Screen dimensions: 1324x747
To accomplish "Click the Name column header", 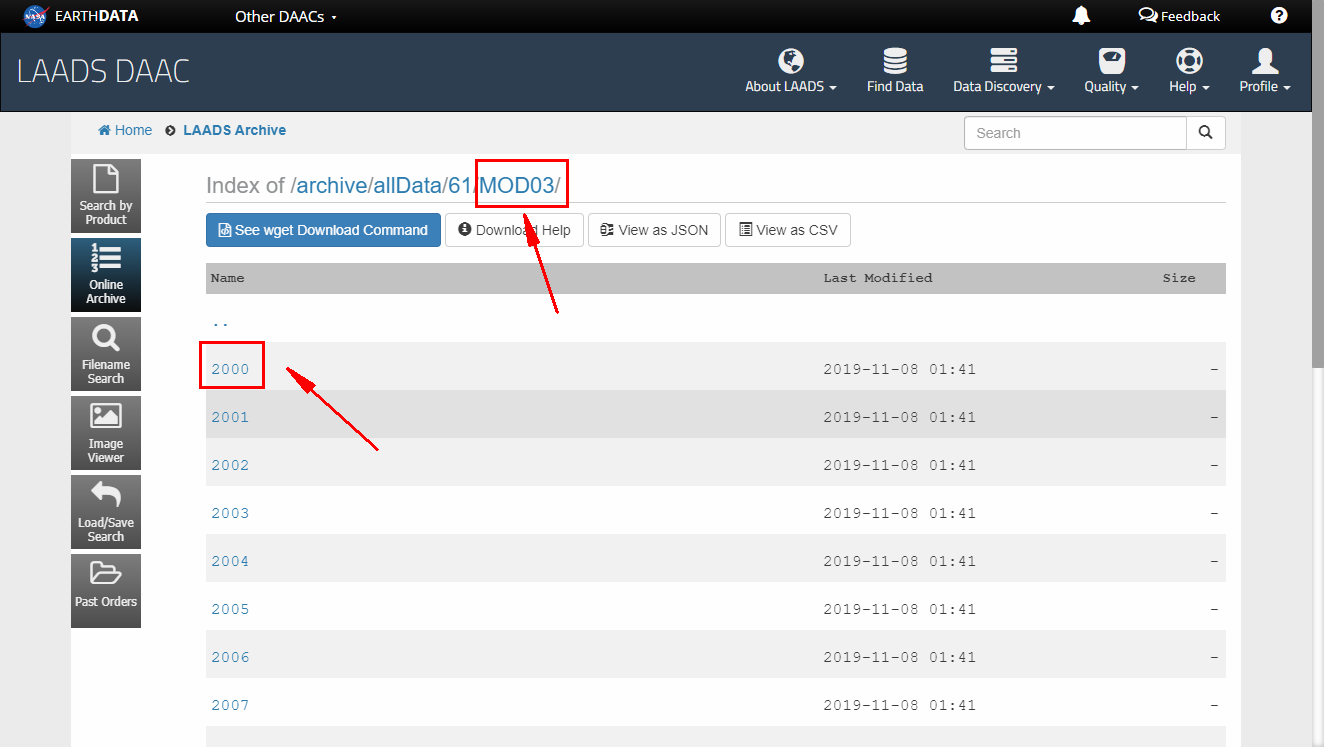I will coord(228,278).
